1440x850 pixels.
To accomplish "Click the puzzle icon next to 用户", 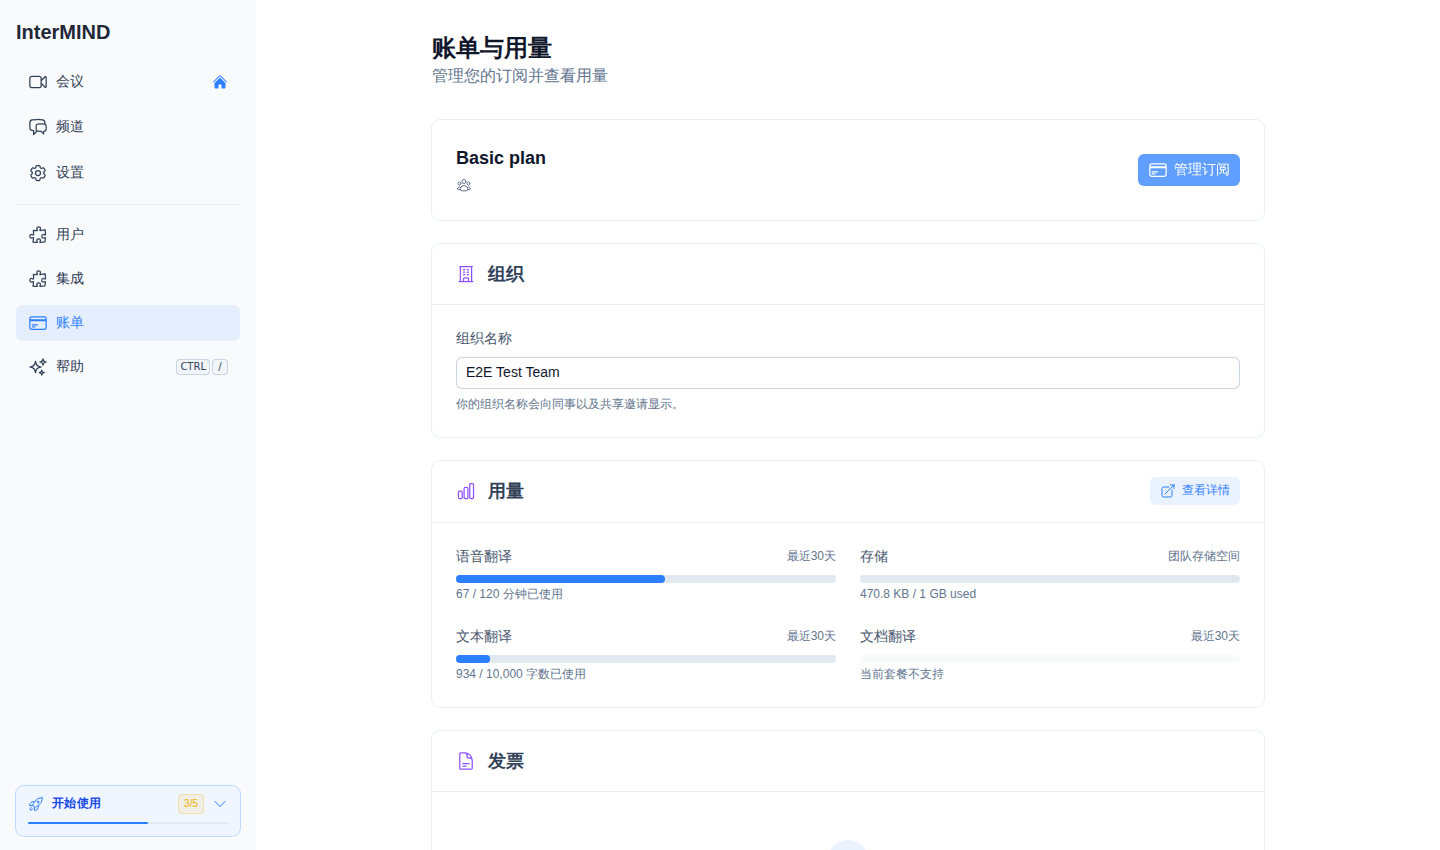I will (38, 235).
